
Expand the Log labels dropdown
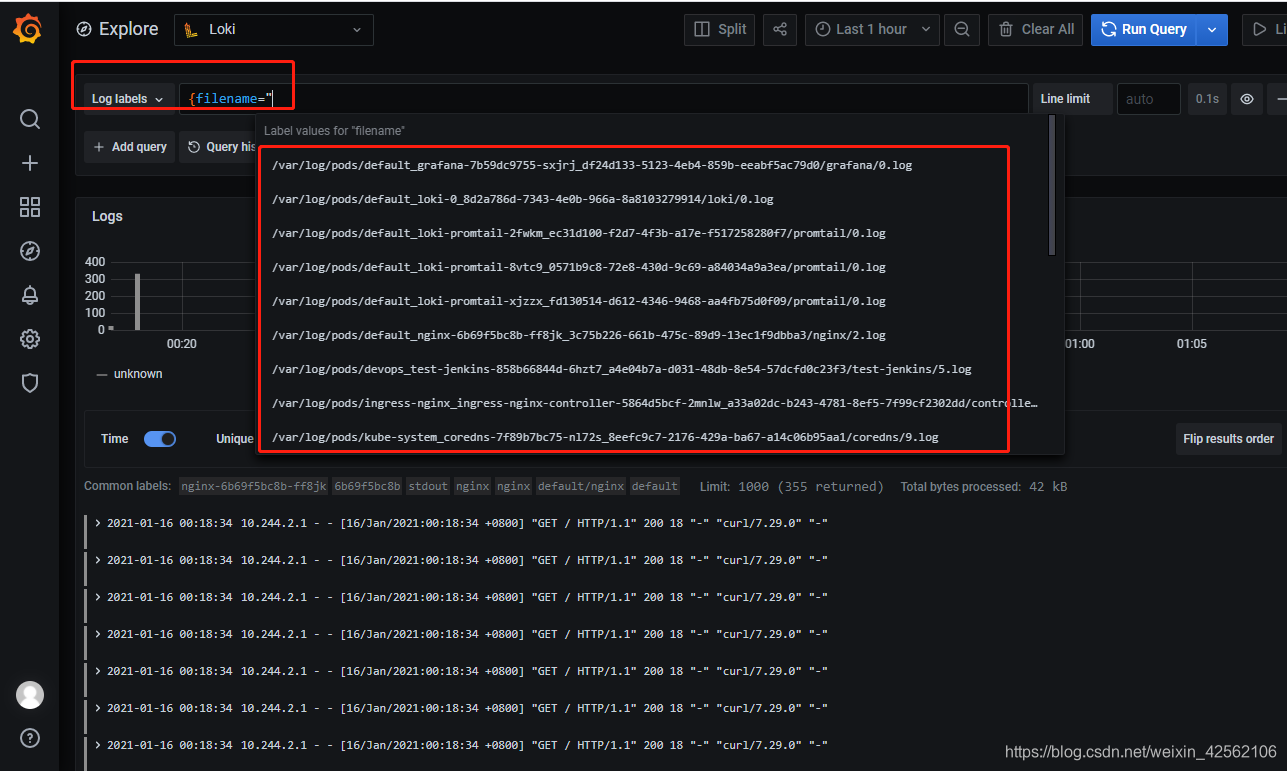click(127, 99)
